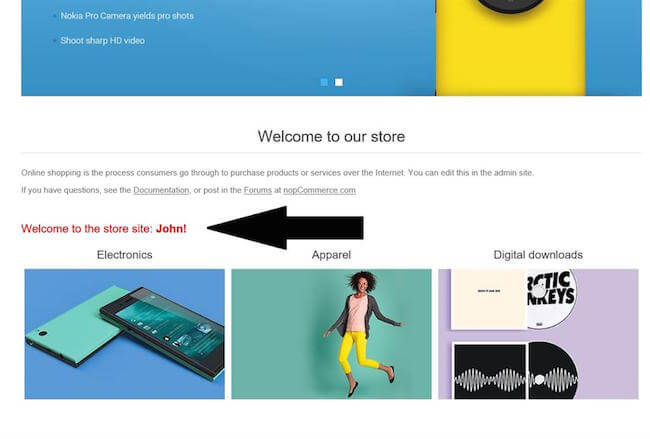Click the red 'Welcome to the store site' message
Screen dimensions: 650x439
tap(104, 229)
